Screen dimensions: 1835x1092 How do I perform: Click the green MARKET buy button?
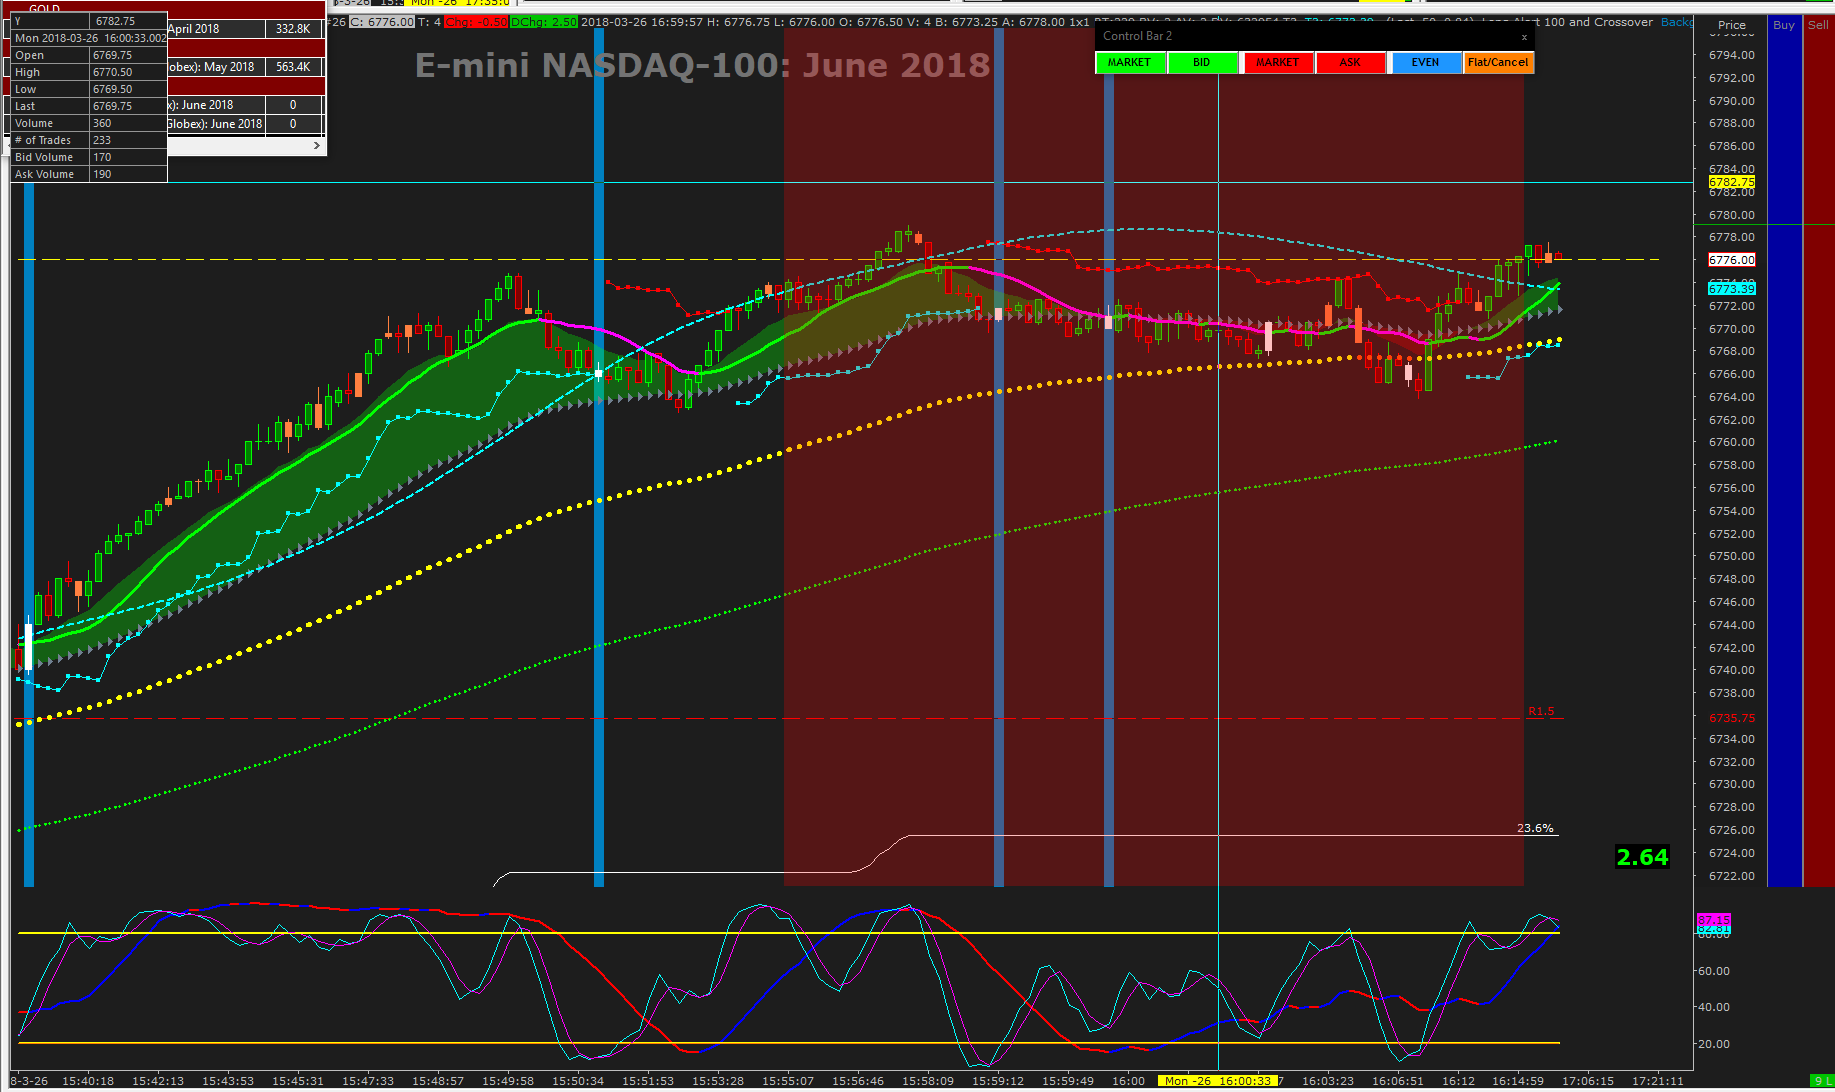(x=1129, y=62)
